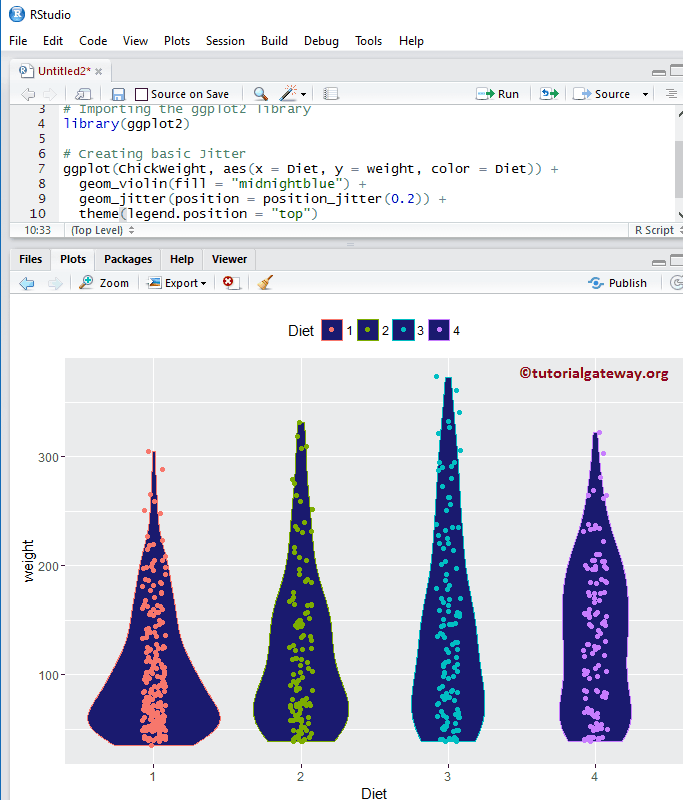The width and height of the screenshot is (683, 800).
Task: Click the Run button
Action: (x=498, y=93)
